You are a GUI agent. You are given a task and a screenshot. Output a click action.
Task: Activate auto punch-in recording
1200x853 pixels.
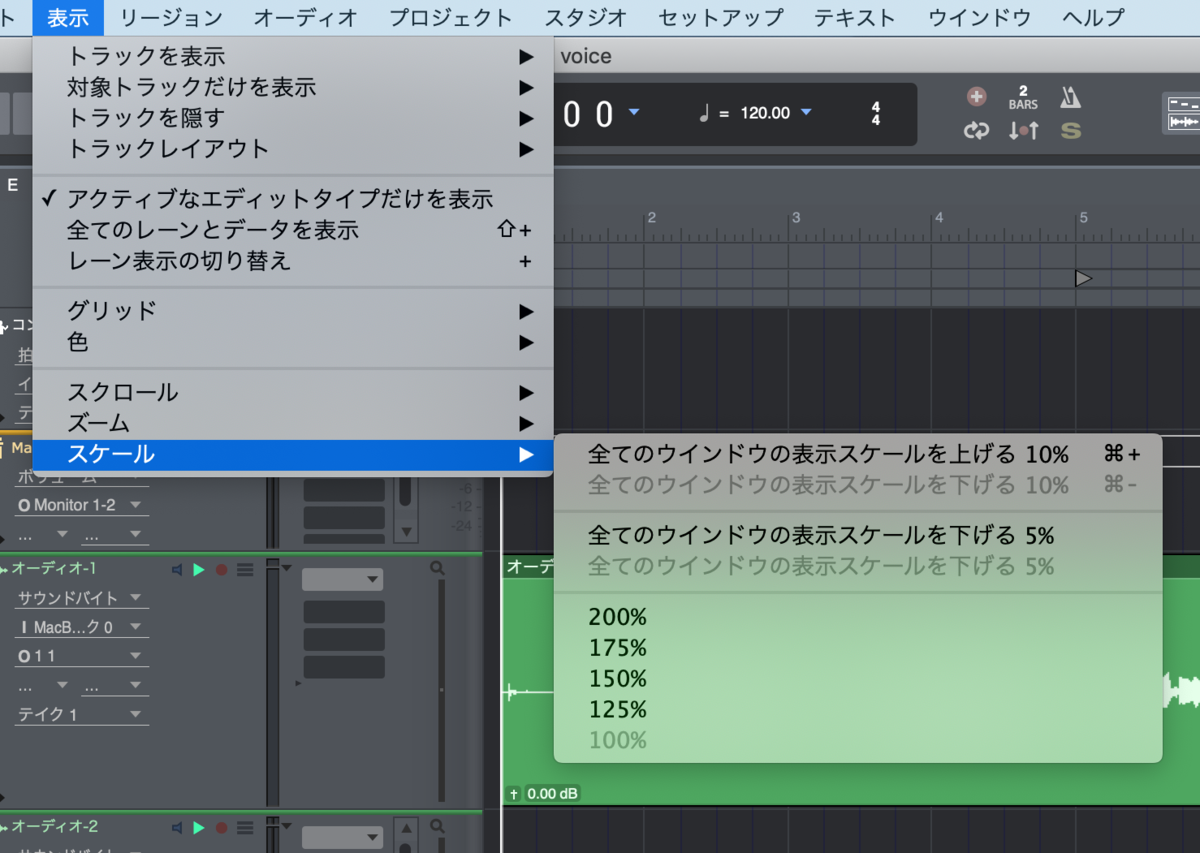[1022, 130]
